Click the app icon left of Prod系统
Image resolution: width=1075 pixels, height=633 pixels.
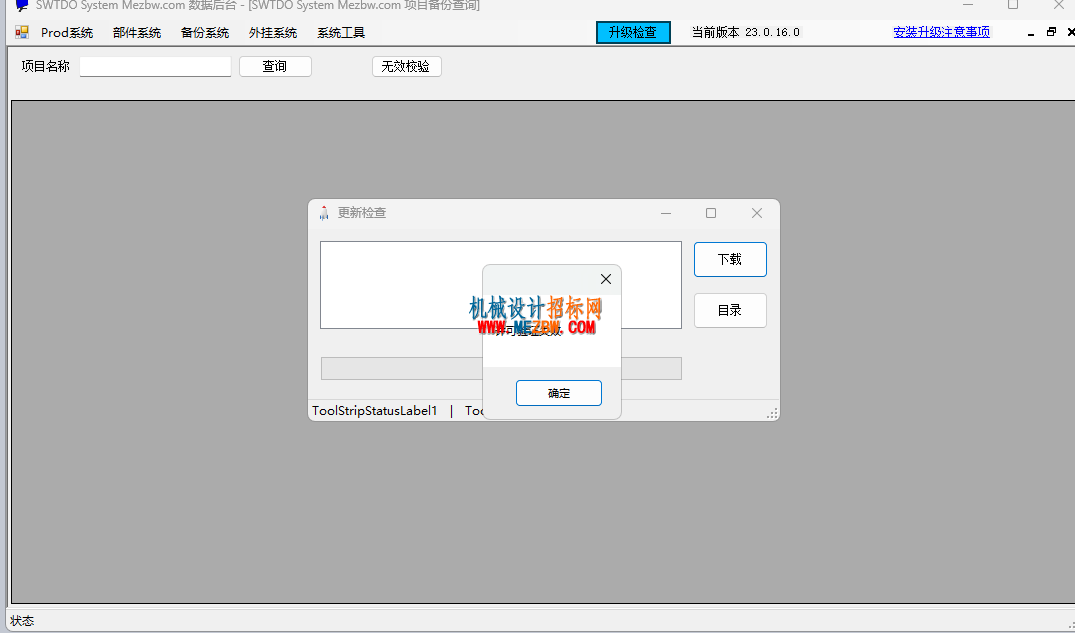(22, 32)
